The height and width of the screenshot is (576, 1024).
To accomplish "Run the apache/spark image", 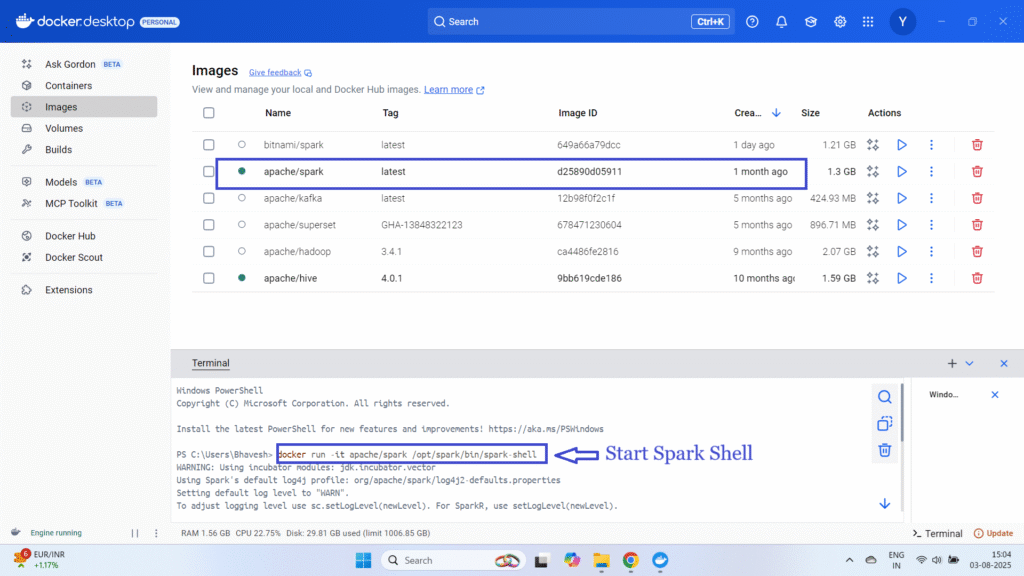I will [901, 172].
